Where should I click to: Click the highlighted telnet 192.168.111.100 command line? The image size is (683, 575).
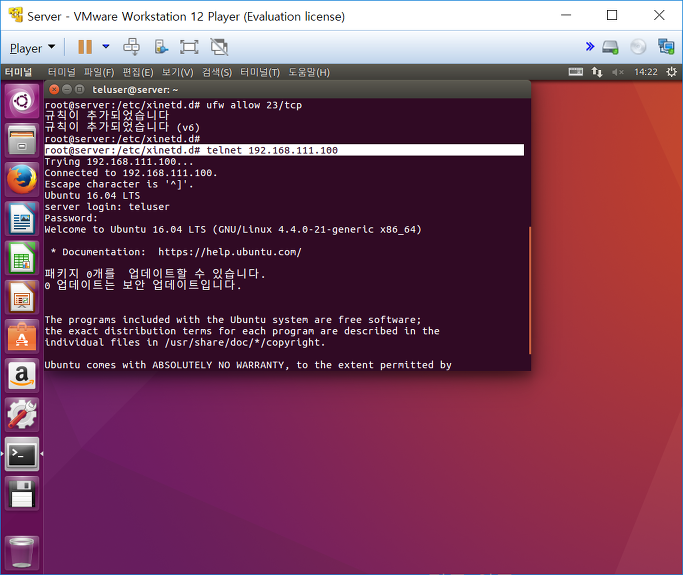[x=284, y=150]
